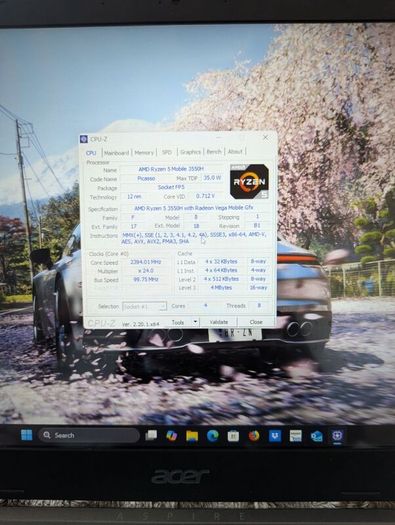395x525 pixels.
Task: Click the taskbar Search box
Action: point(89,435)
